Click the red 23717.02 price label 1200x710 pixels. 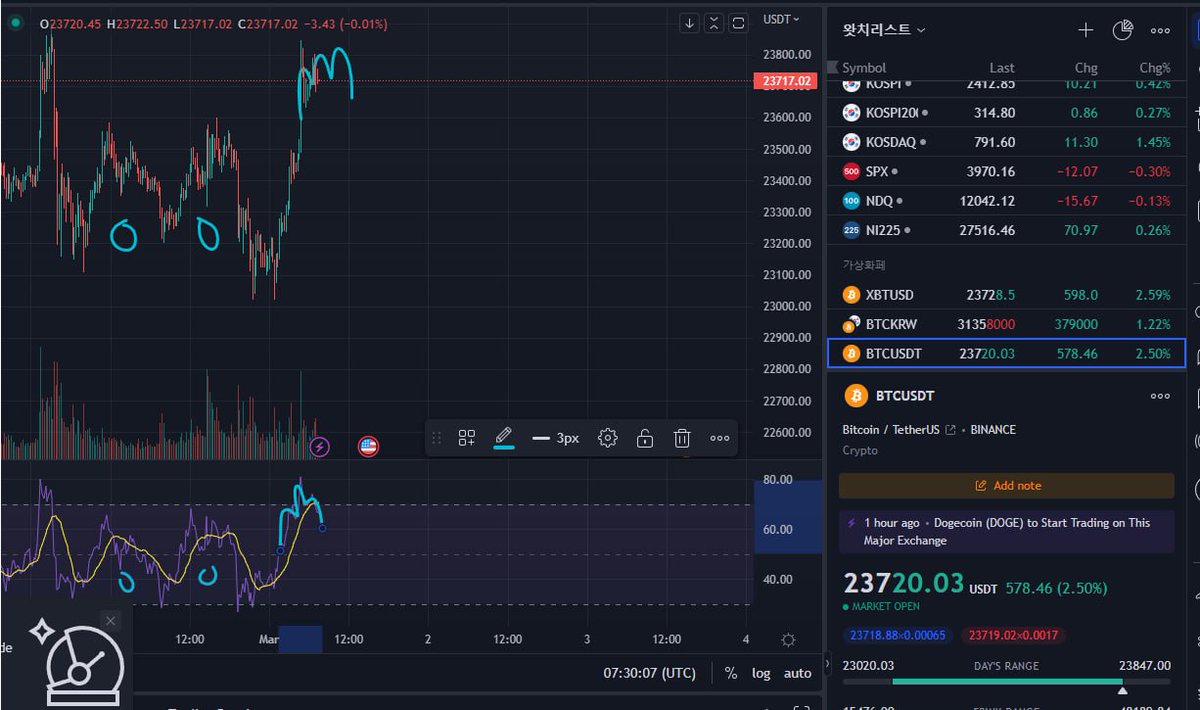[x=788, y=81]
